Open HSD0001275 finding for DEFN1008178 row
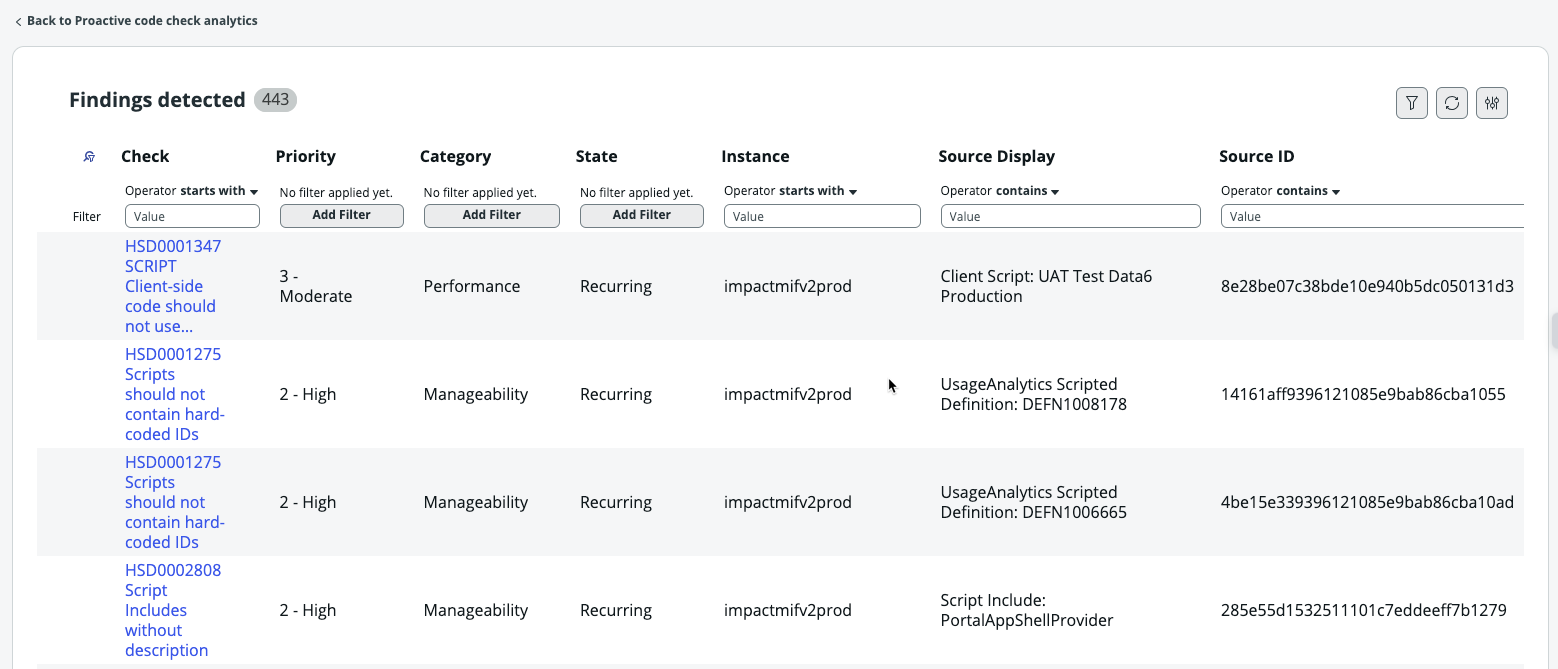The height and width of the screenshot is (669, 1558). point(175,394)
